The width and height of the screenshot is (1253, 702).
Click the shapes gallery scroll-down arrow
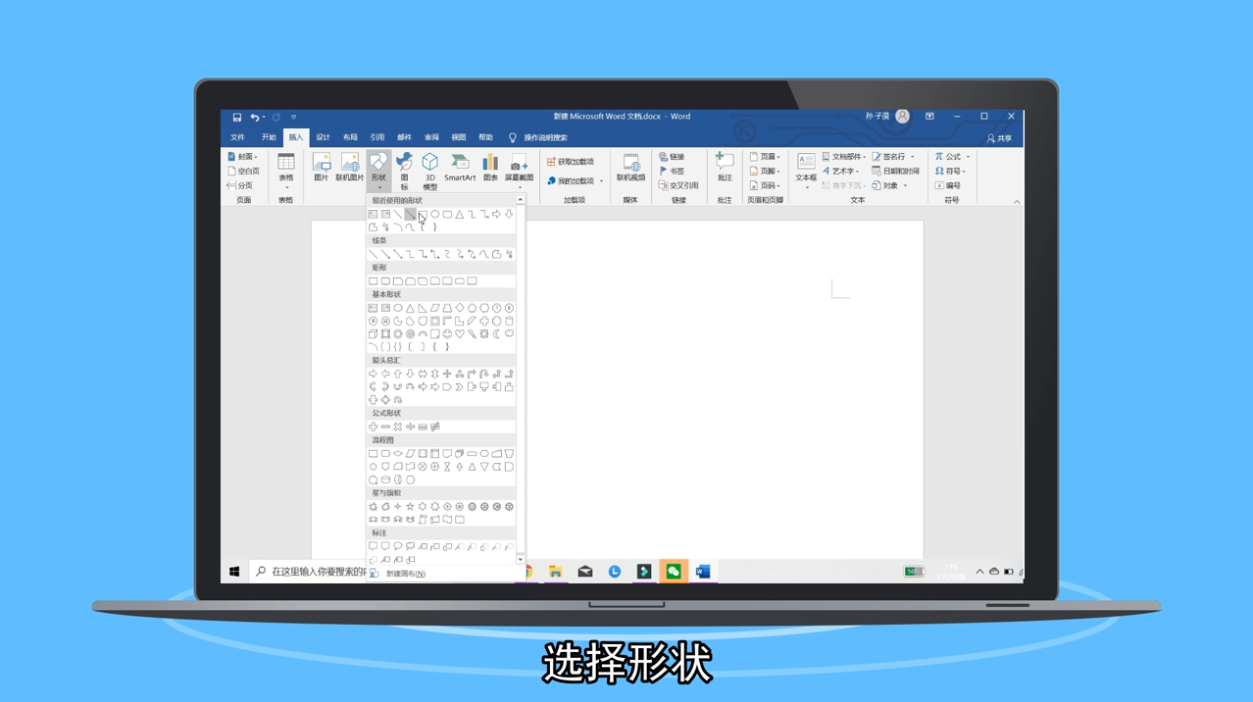click(521, 560)
